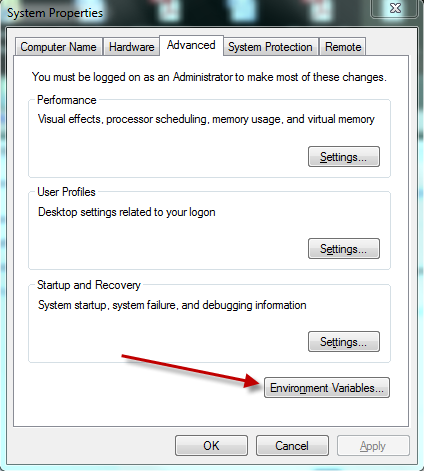Click the greyed-out Apply button
Image resolution: width=424 pixels, height=471 pixels.
click(x=373, y=446)
